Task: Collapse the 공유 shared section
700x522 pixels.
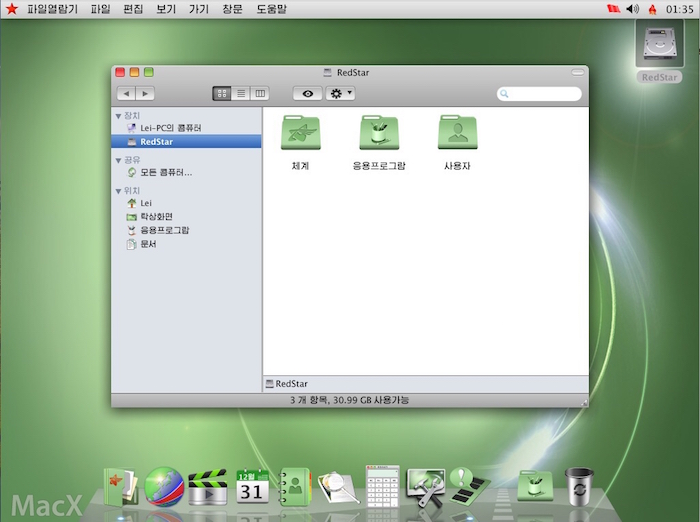Action: point(118,160)
